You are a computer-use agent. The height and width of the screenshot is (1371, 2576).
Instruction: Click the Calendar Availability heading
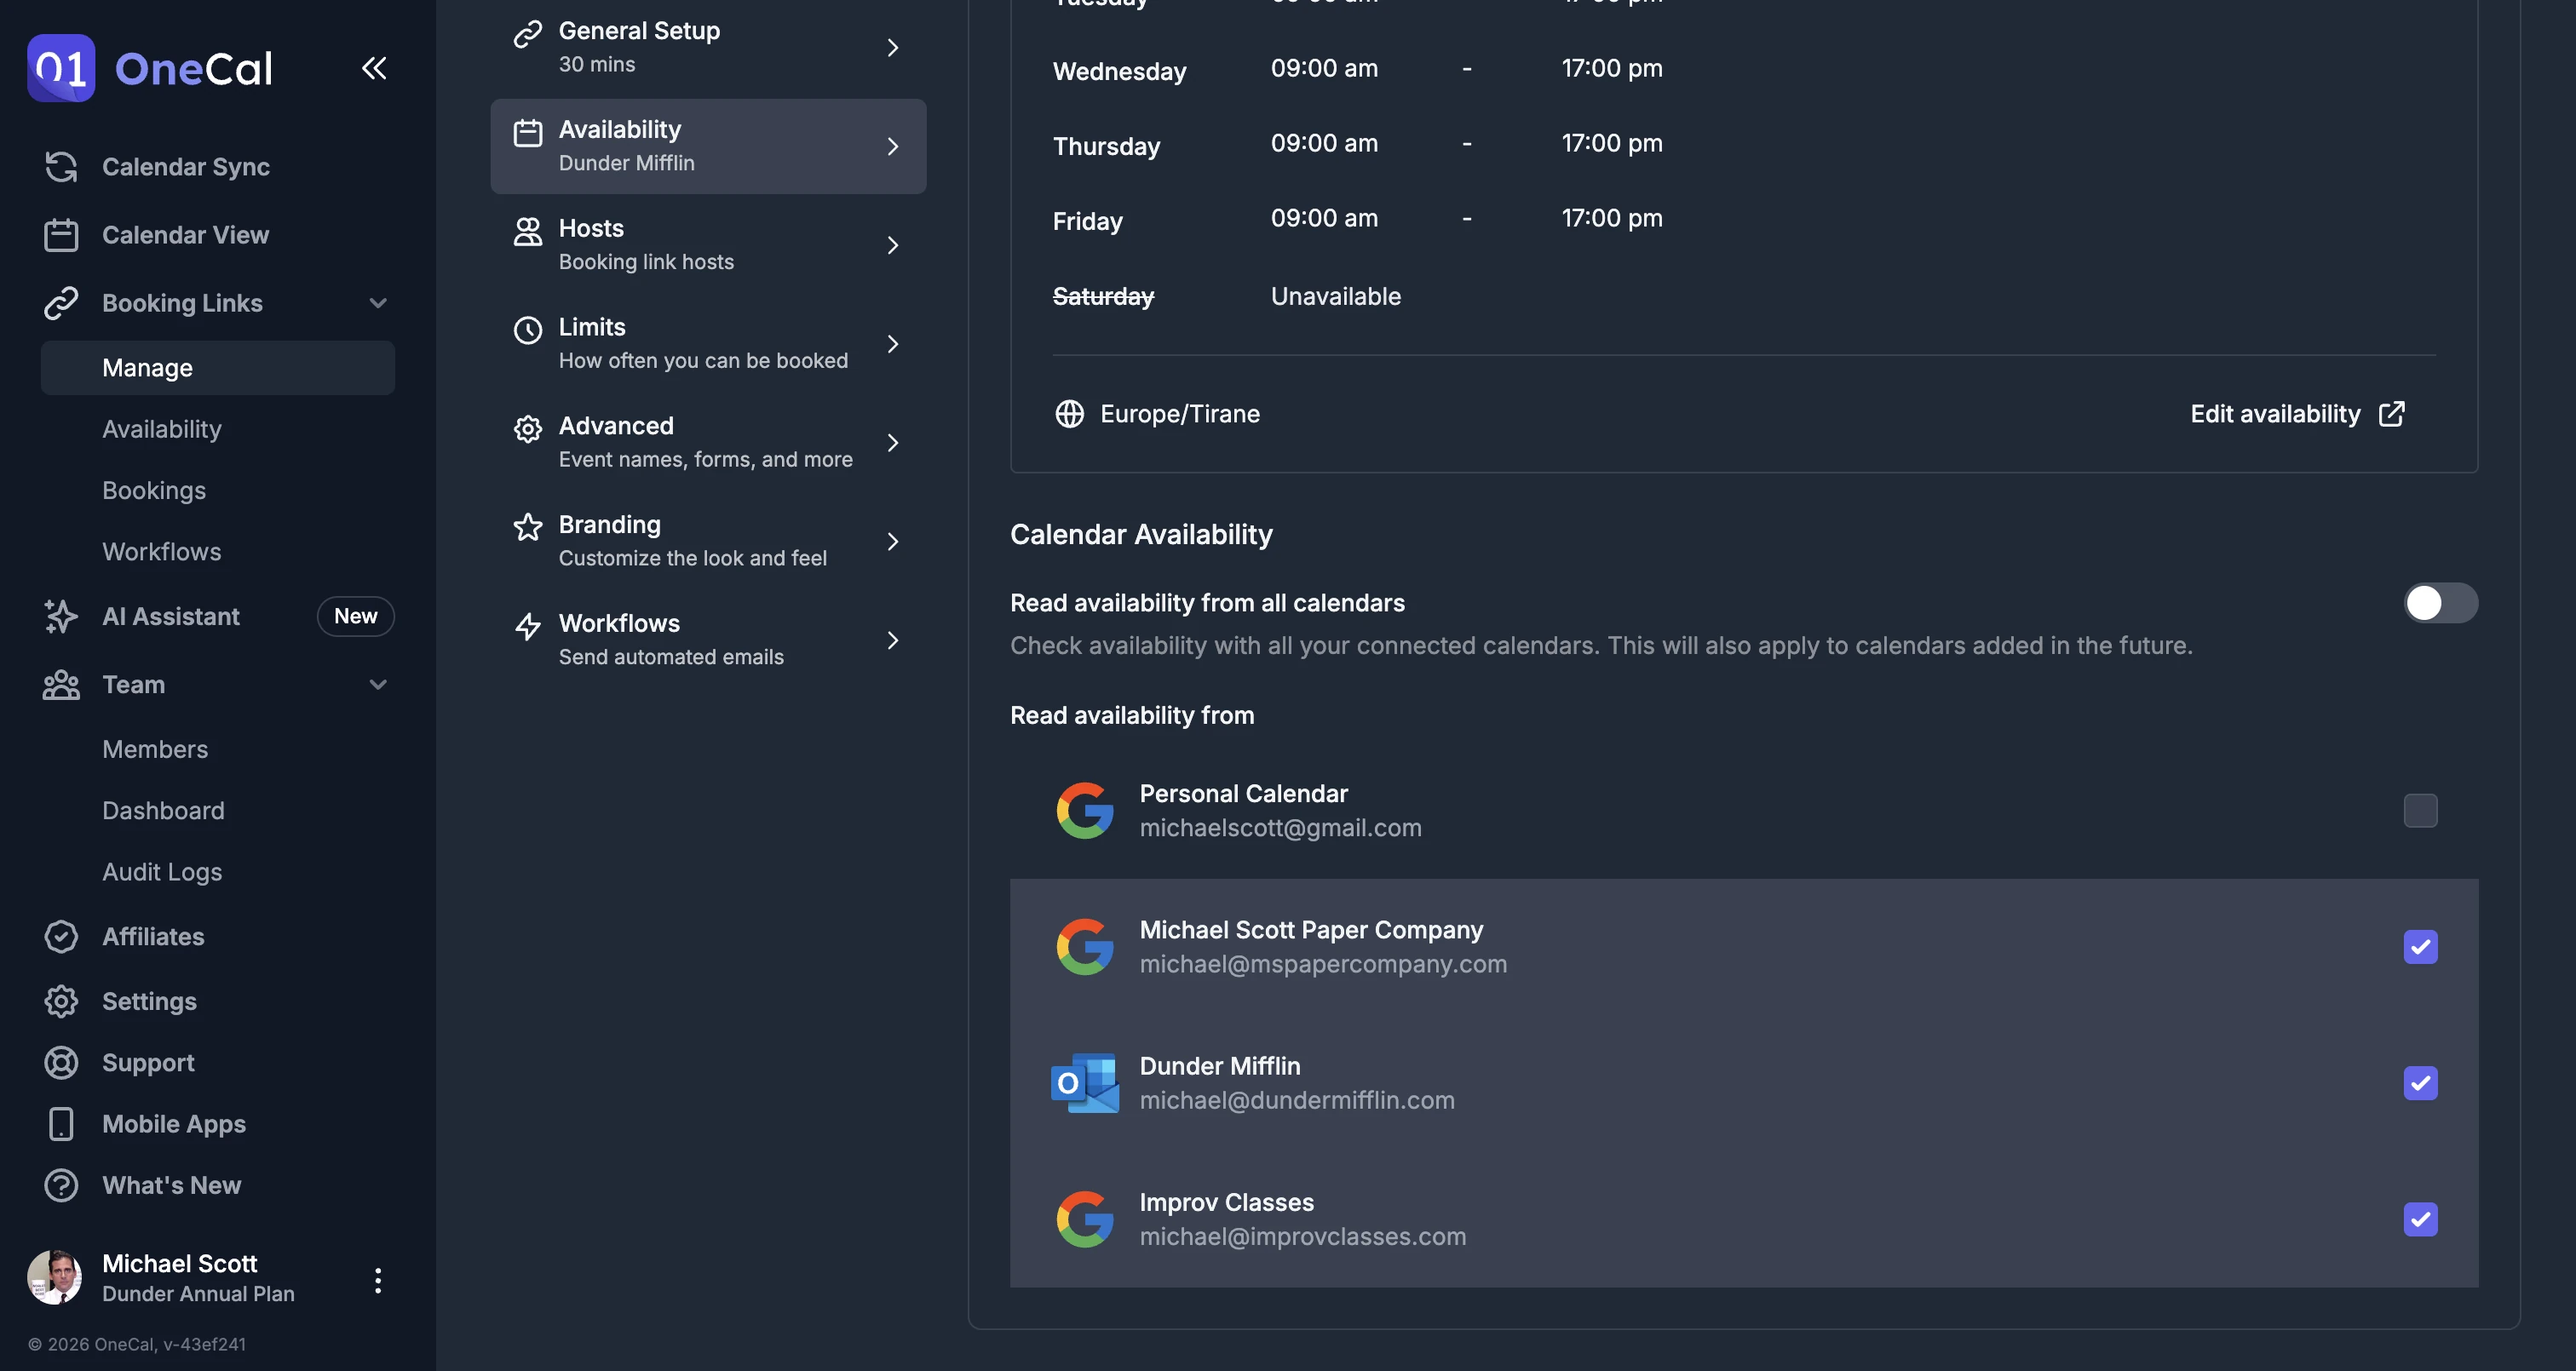click(x=1141, y=534)
